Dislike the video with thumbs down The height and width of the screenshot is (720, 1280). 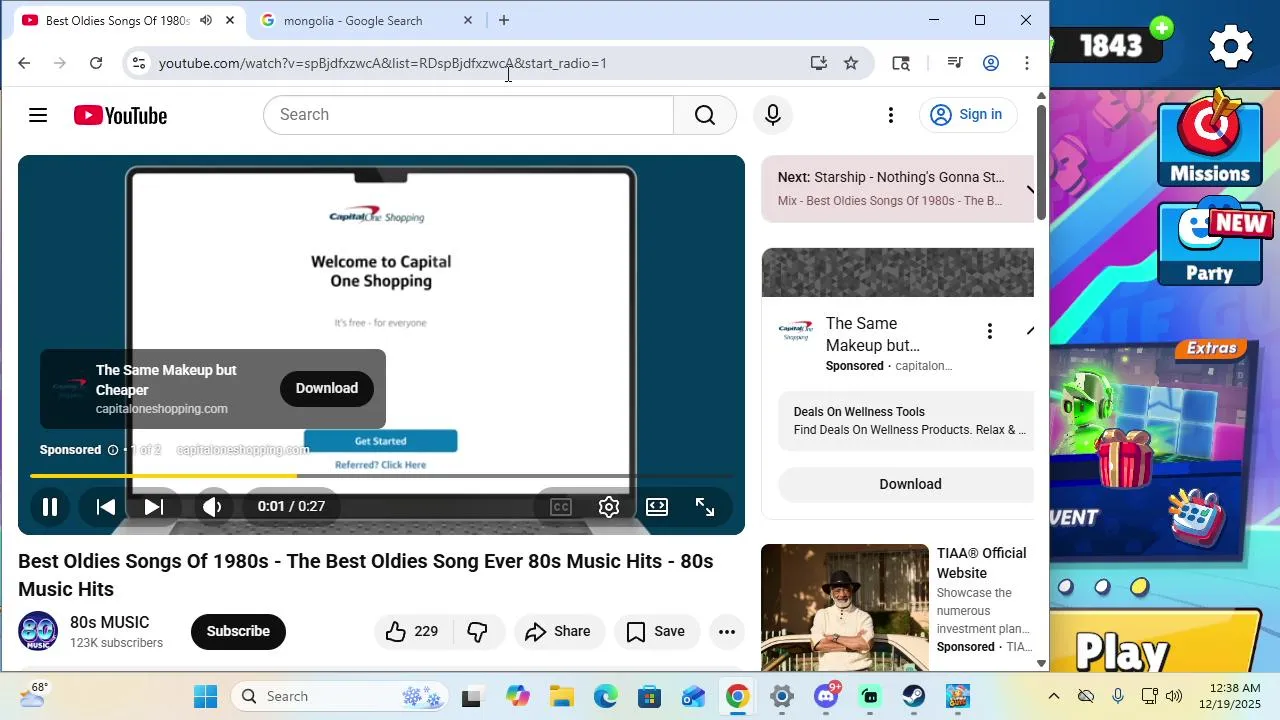click(x=477, y=631)
